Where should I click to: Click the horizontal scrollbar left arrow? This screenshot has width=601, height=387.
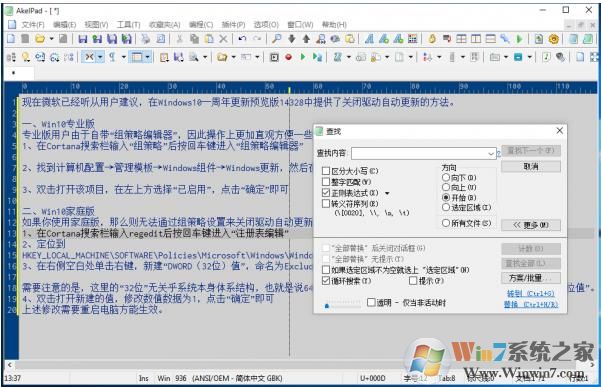coord(10,365)
